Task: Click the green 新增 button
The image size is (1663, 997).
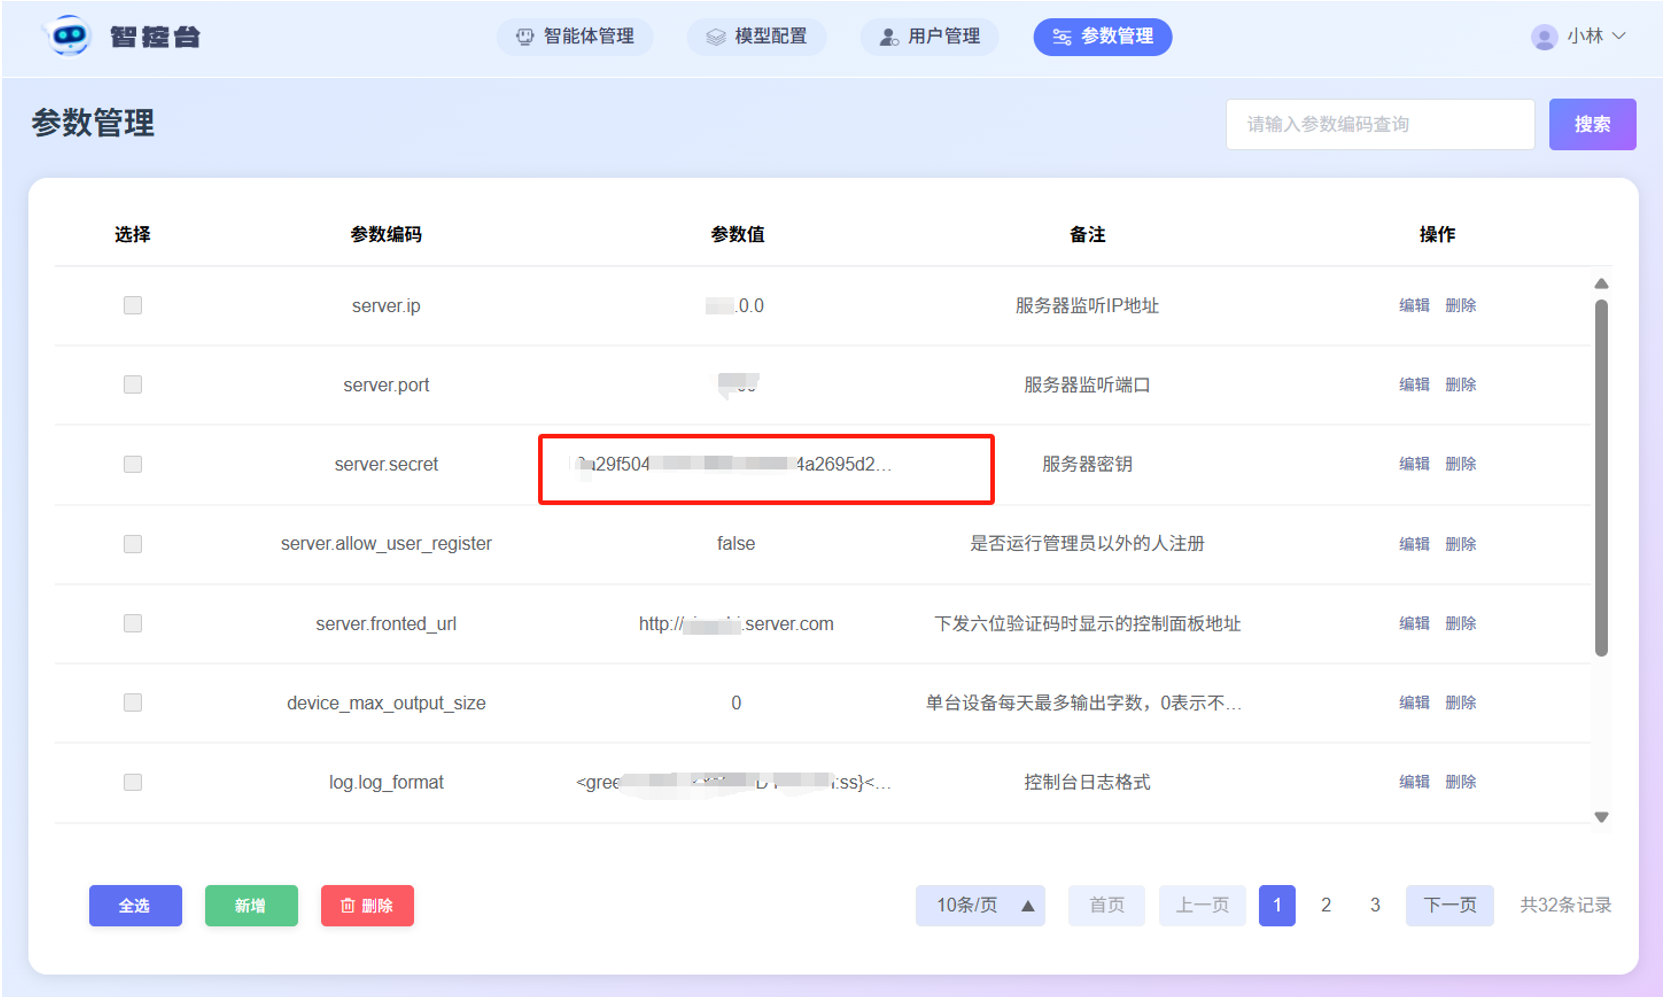Action: (251, 906)
